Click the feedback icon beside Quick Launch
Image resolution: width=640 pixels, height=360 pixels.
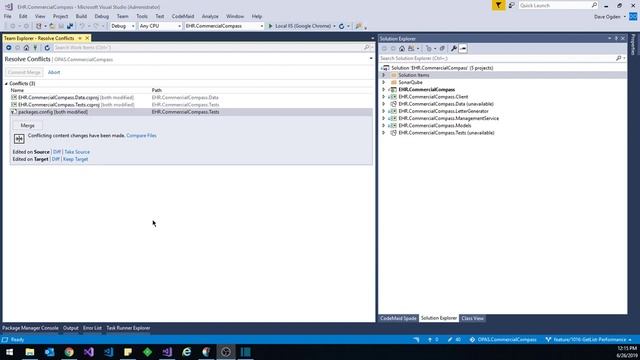click(511, 5)
